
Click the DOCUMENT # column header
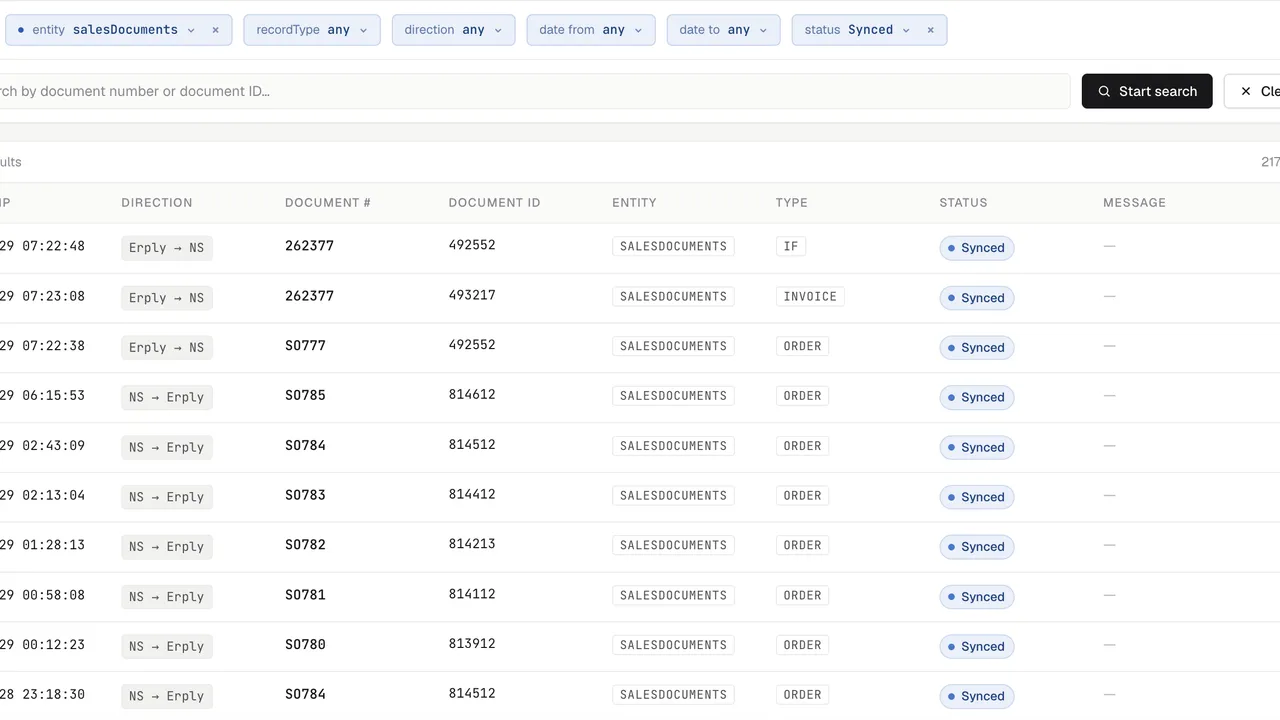(328, 203)
